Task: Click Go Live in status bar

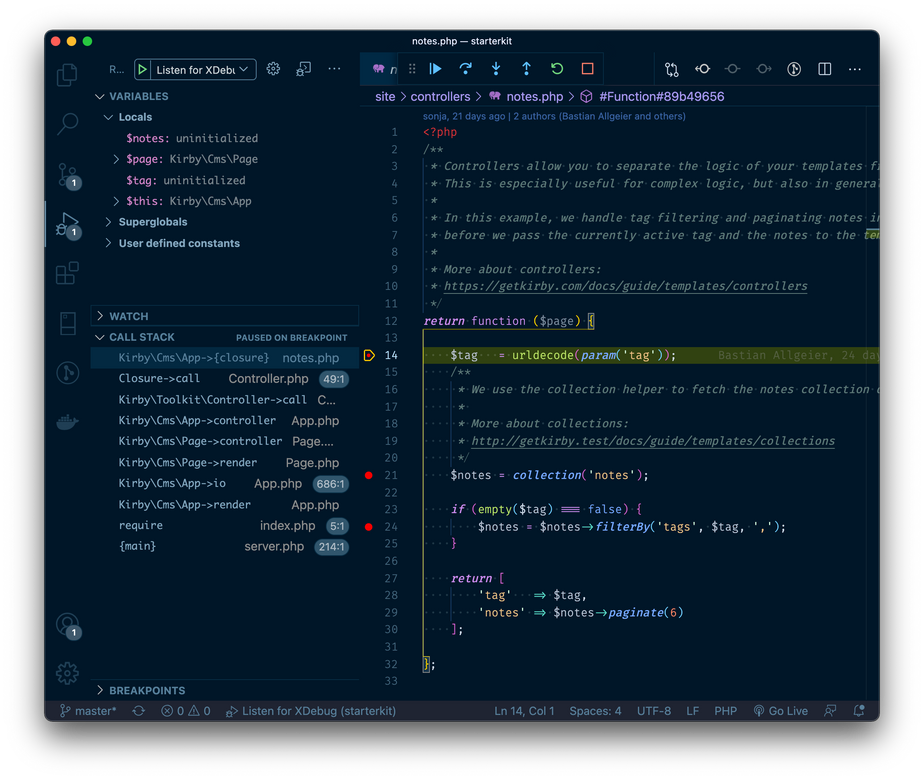Action: click(780, 711)
